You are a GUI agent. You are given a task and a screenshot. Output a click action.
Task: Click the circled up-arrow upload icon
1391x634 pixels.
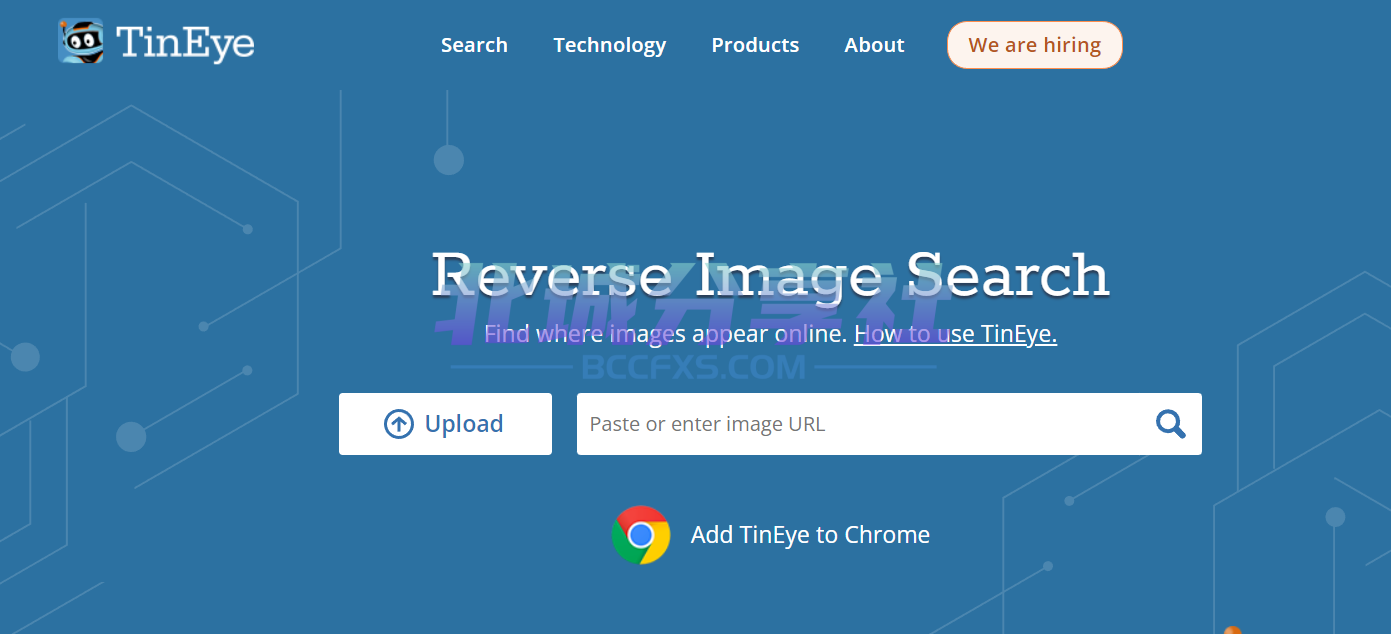[398, 424]
